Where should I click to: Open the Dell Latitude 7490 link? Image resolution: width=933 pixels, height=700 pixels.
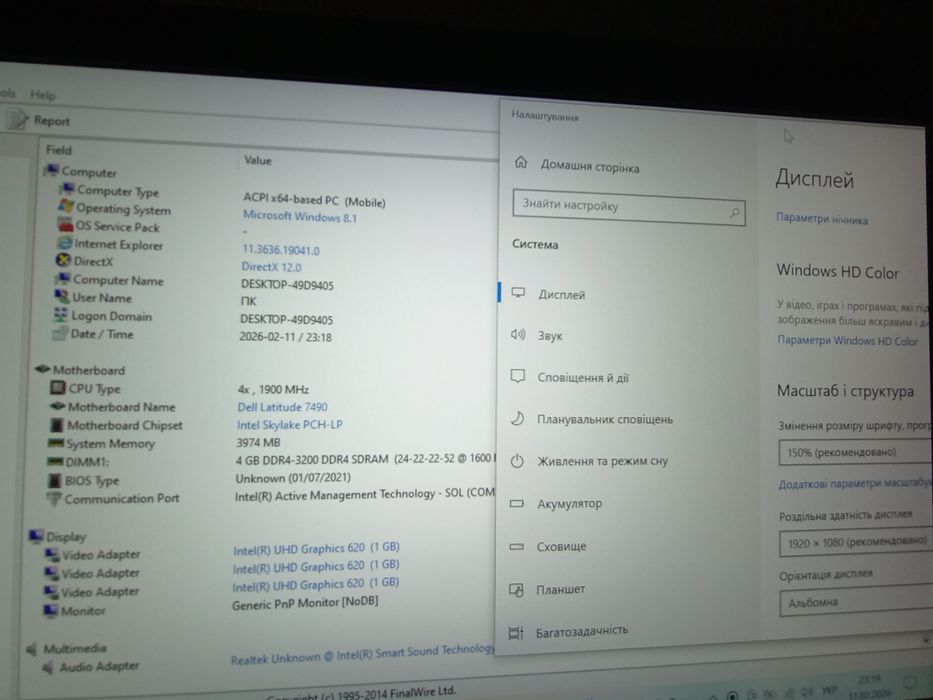pyautogui.click(x=283, y=407)
